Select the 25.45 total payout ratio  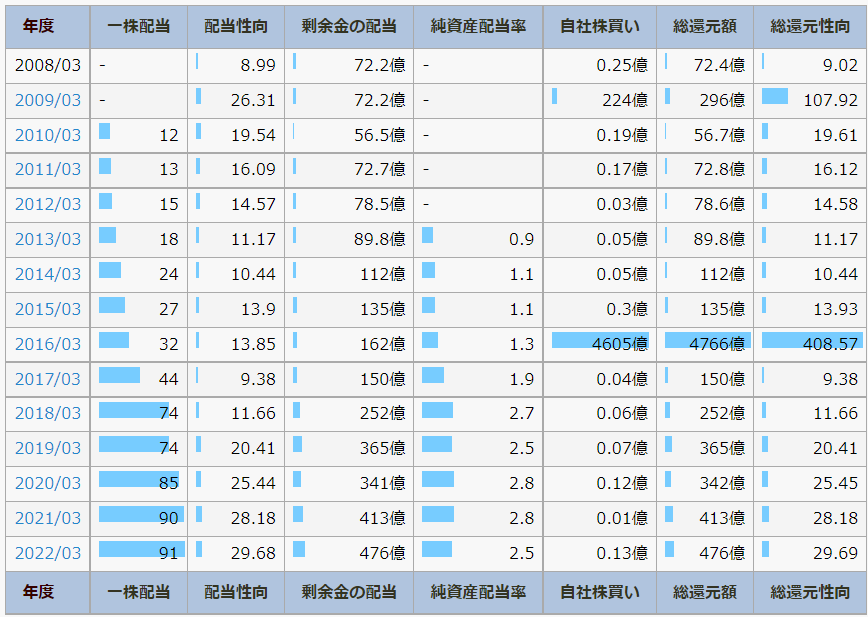pyautogui.click(x=835, y=483)
